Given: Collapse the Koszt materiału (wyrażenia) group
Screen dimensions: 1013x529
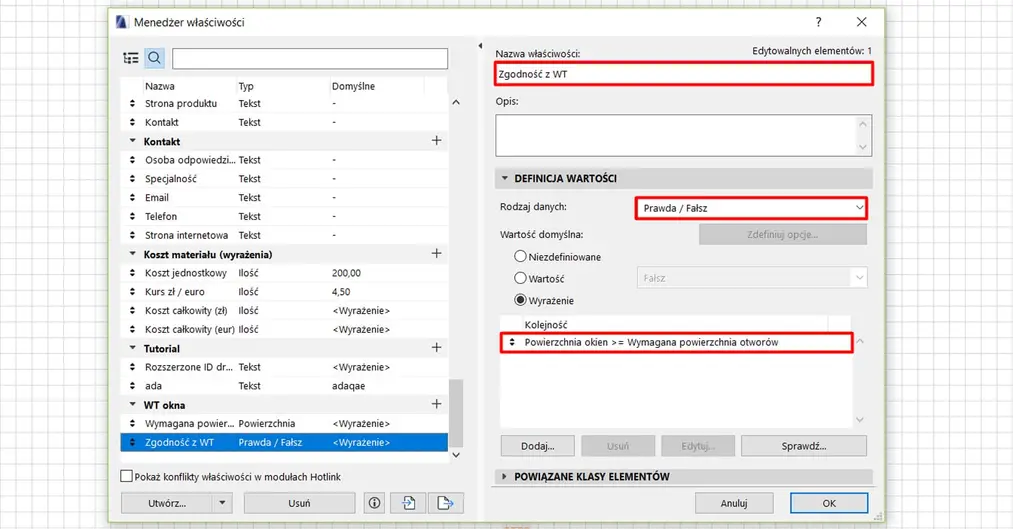Looking at the screenshot, I should click(x=132, y=254).
